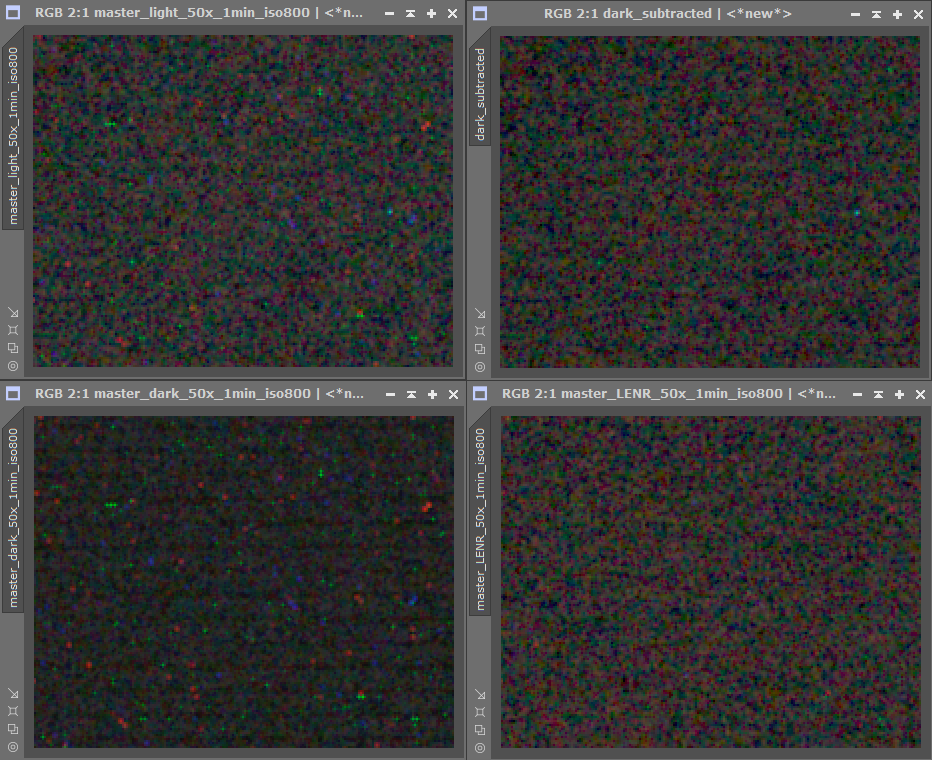Click the overlapping squares icon in master_light window
The width and height of the screenshot is (932, 760).
[13, 348]
